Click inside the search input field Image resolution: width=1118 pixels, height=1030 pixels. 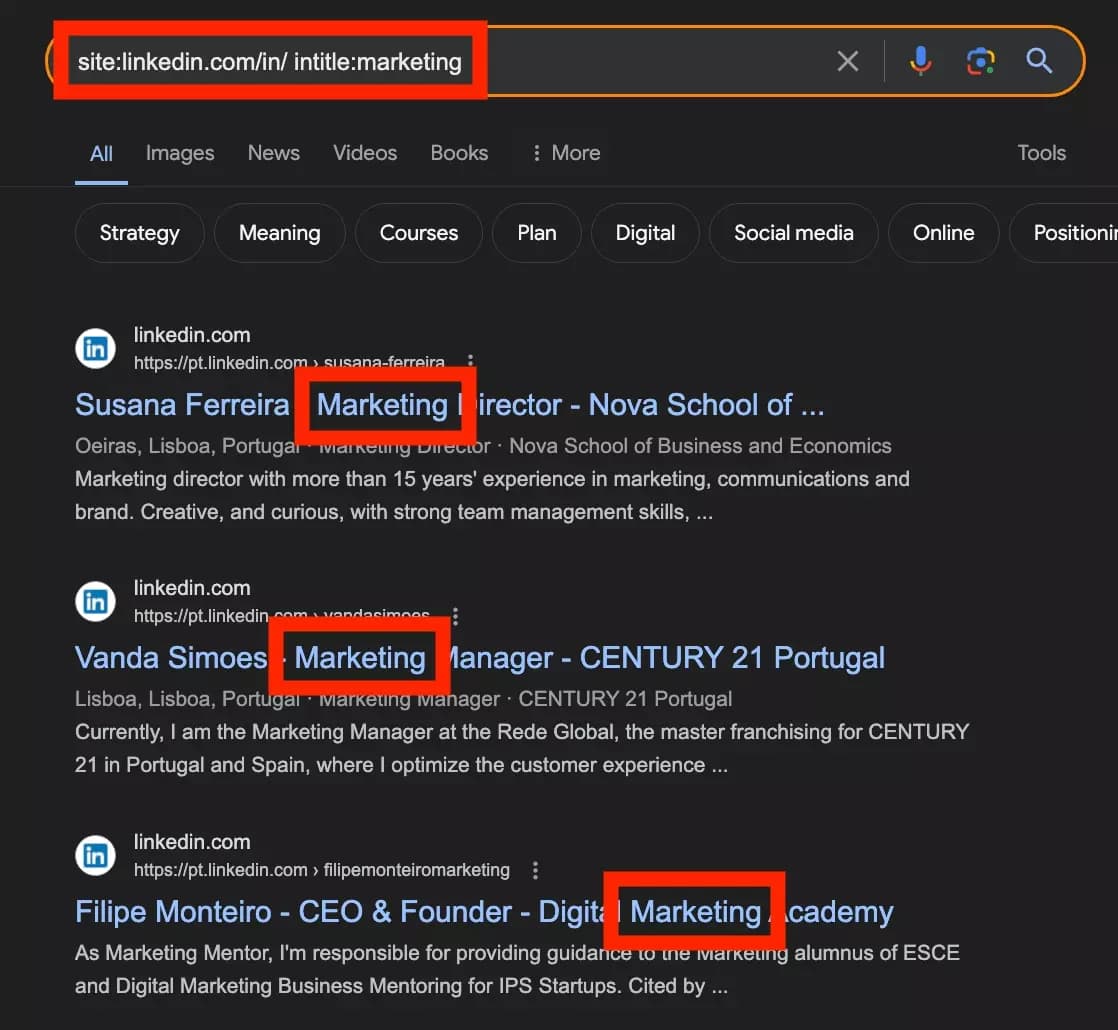600,60
